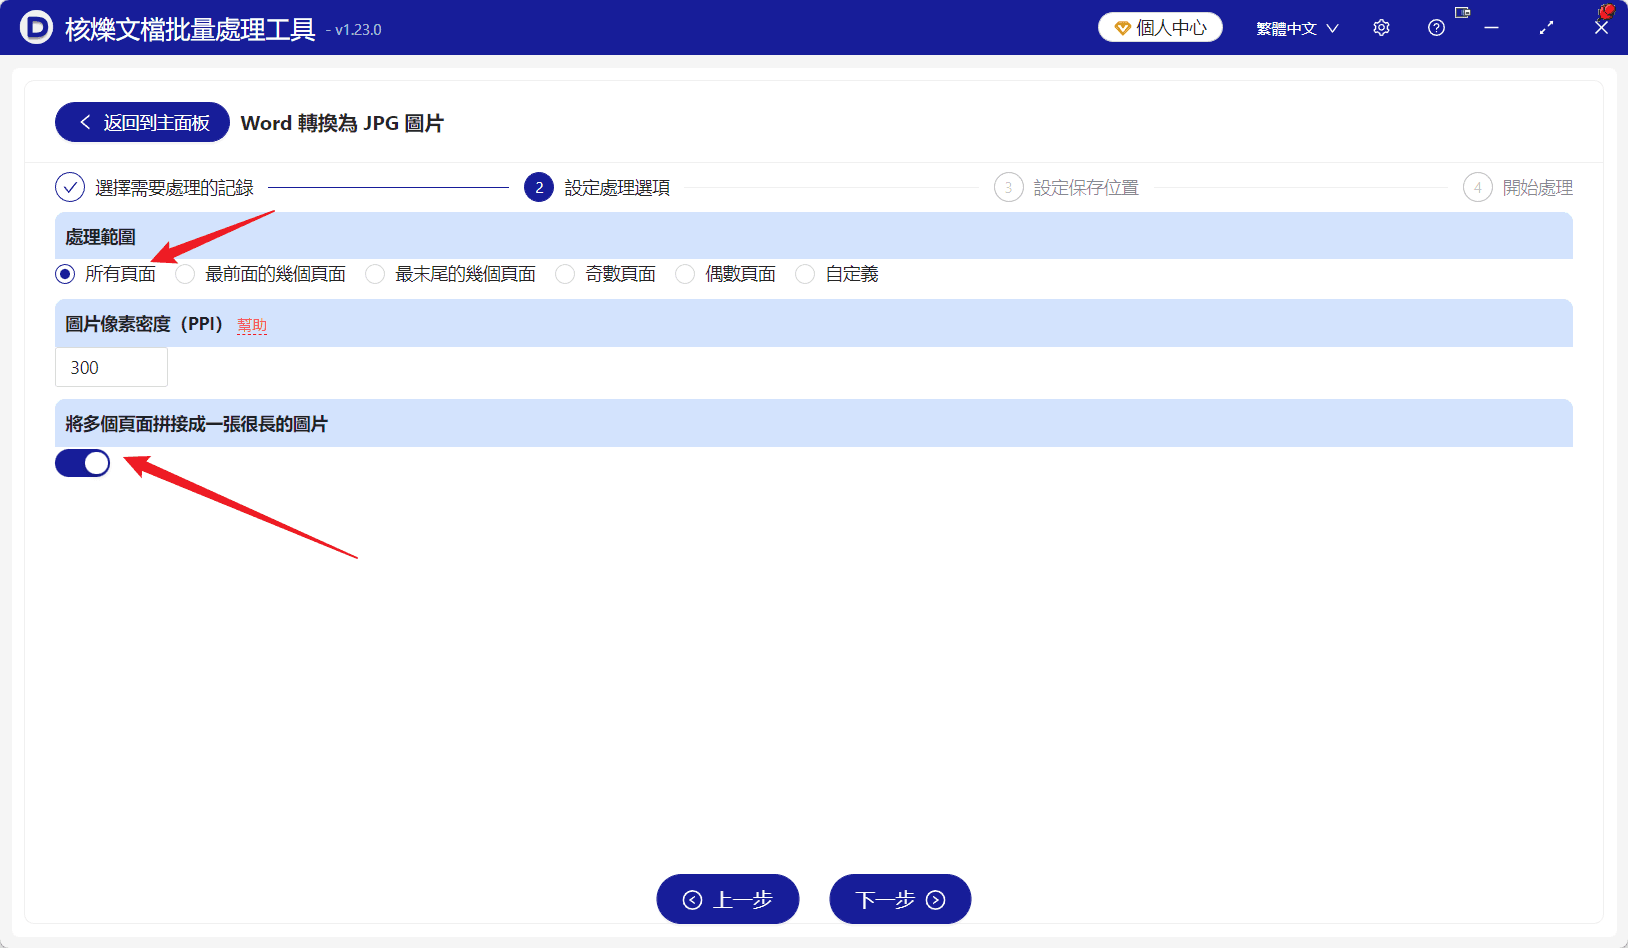Click the 圖片像素密度（PPI）label

click(144, 324)
